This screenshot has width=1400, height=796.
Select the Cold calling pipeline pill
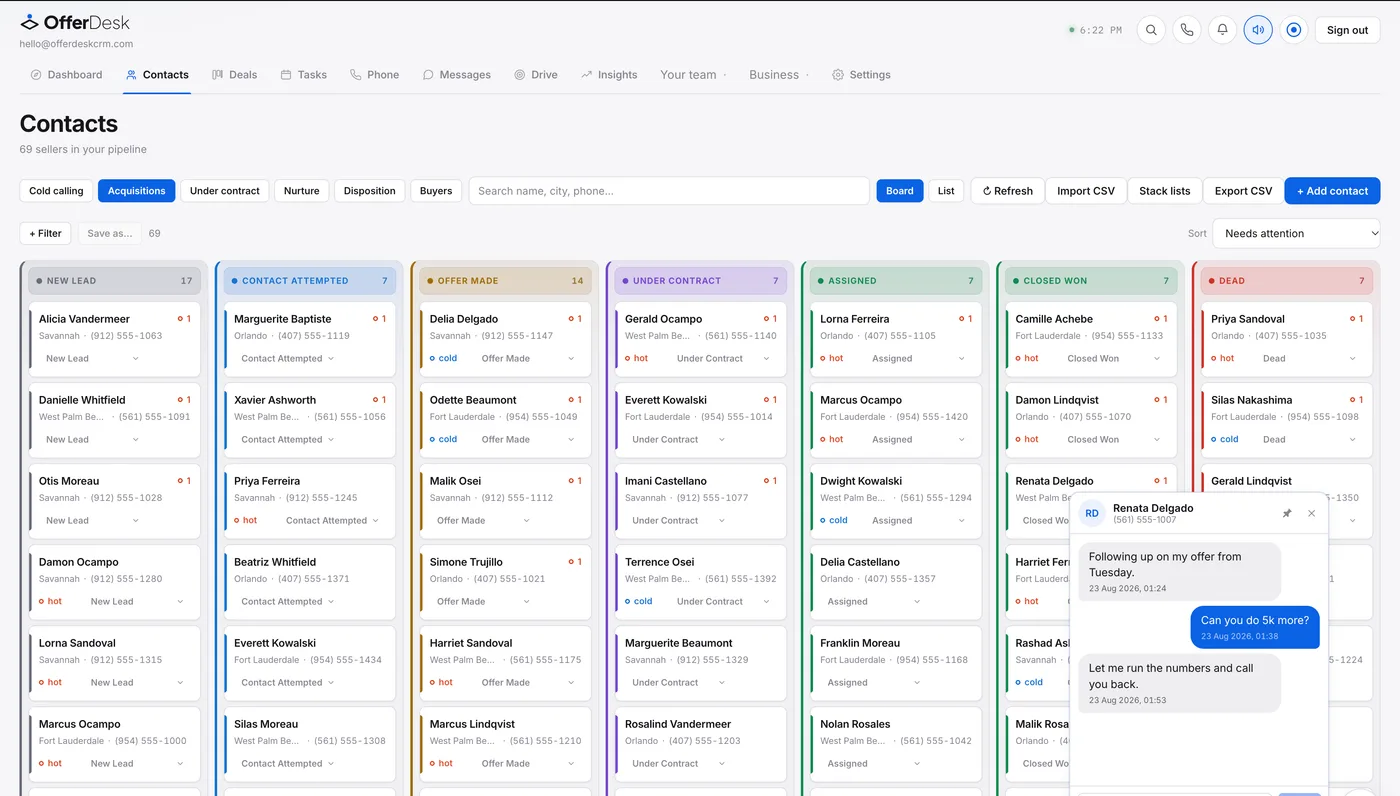coord(56,191)
